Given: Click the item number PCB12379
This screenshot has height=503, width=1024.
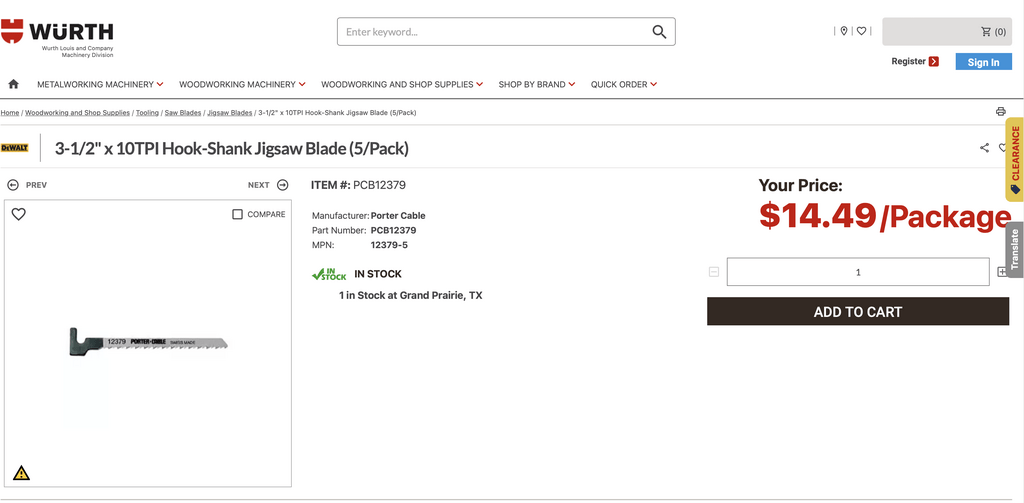Looking at the screenshot, I should [379, 185].
